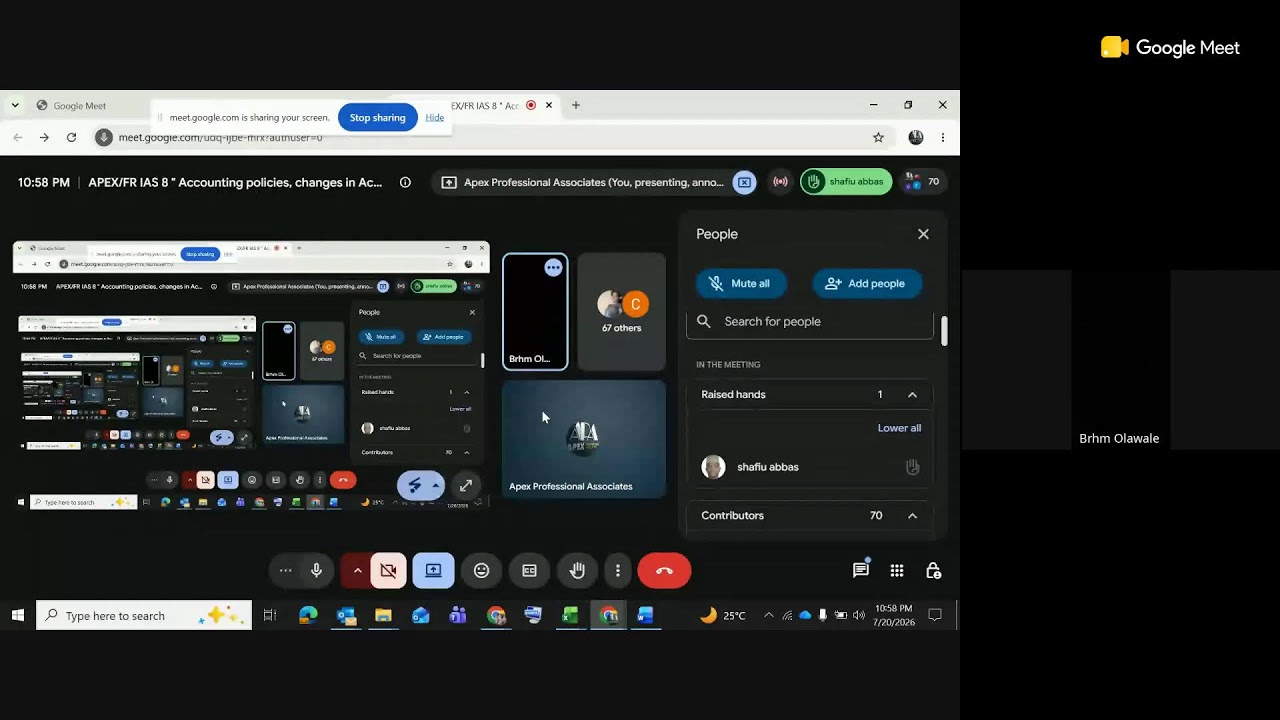Viewport: 1280px width, 720px height.
Task: Turn on captions with the CC button
Action: (x=529, y=571)
